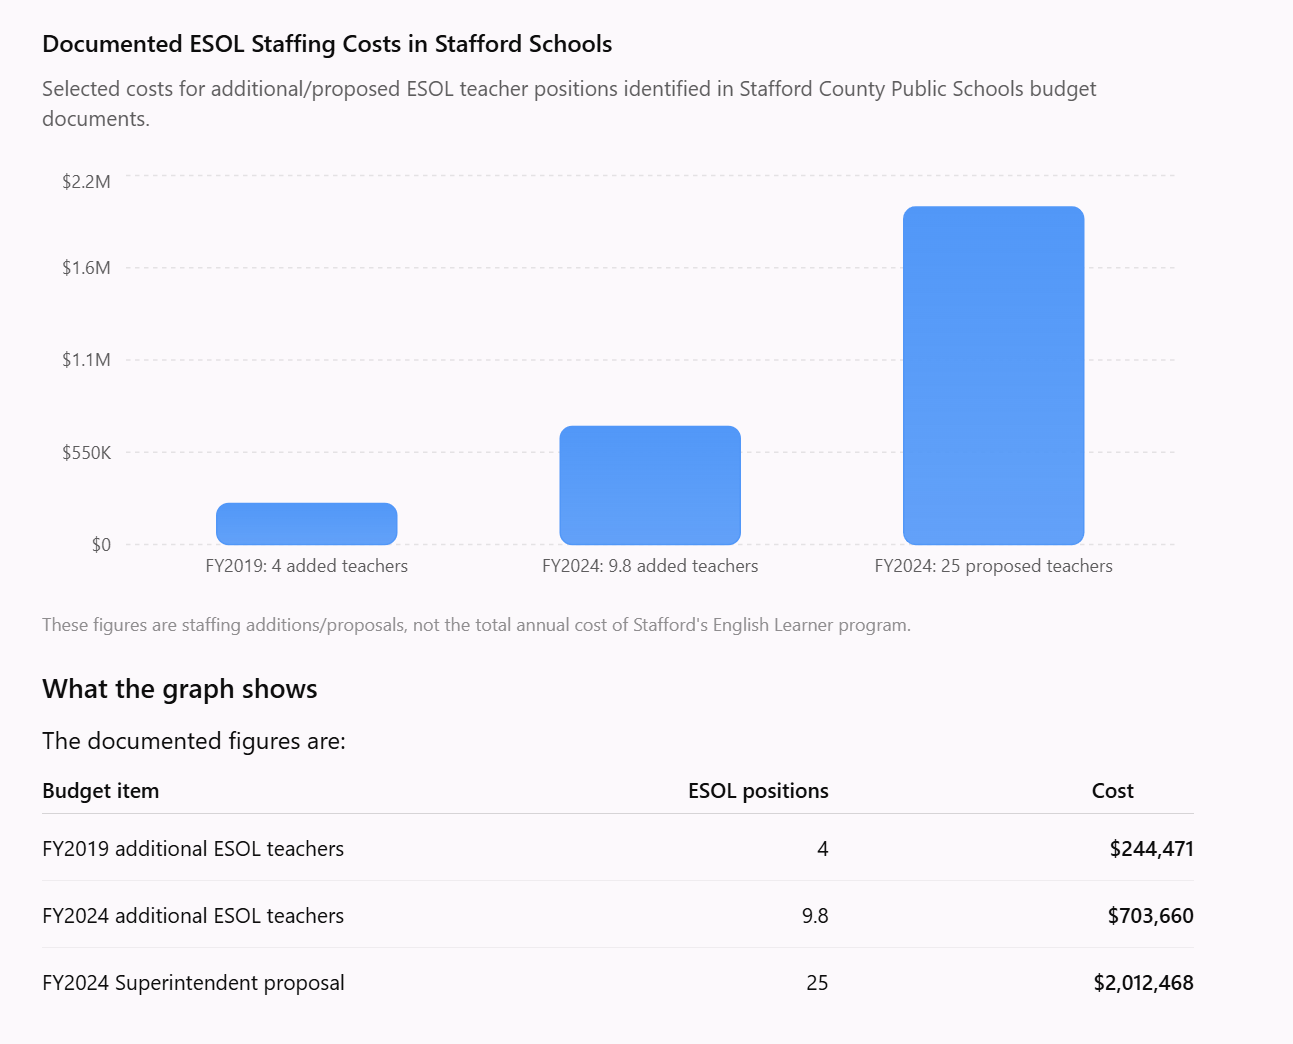Image resolution: width=1293 pixels, height=1044 pixels.
Task: Click the '$703,660' cost cell
Action: 1150,916
